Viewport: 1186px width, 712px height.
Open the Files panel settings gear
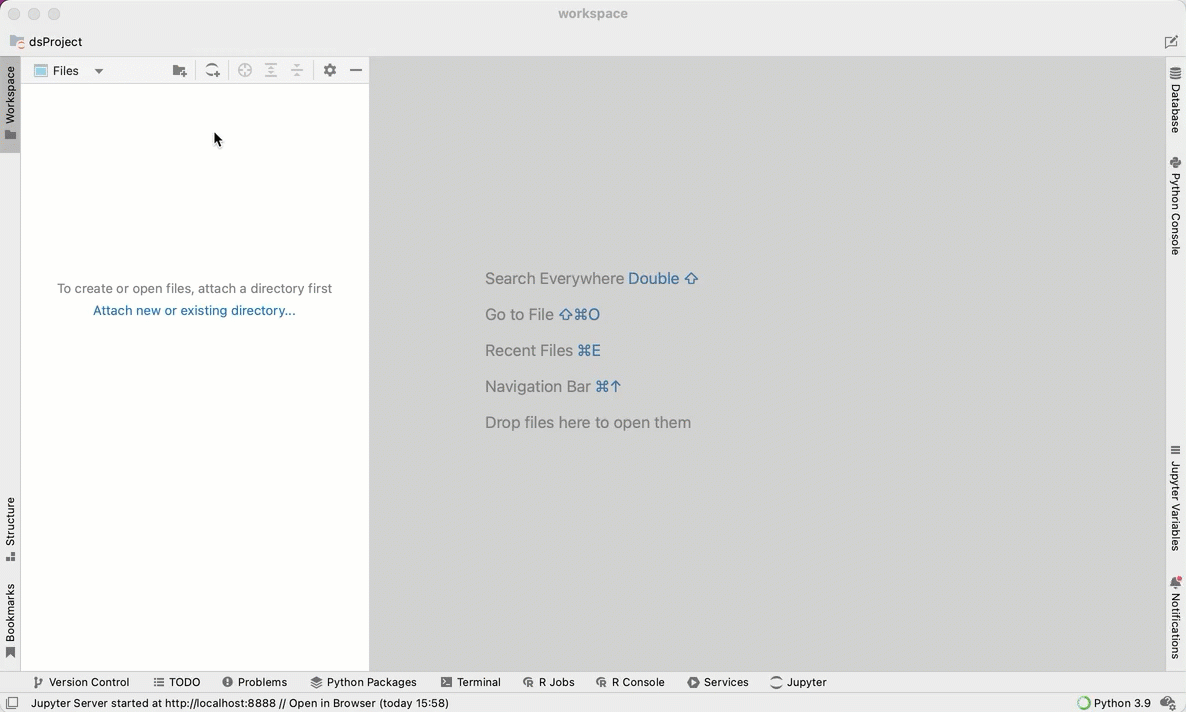[330, 70]
